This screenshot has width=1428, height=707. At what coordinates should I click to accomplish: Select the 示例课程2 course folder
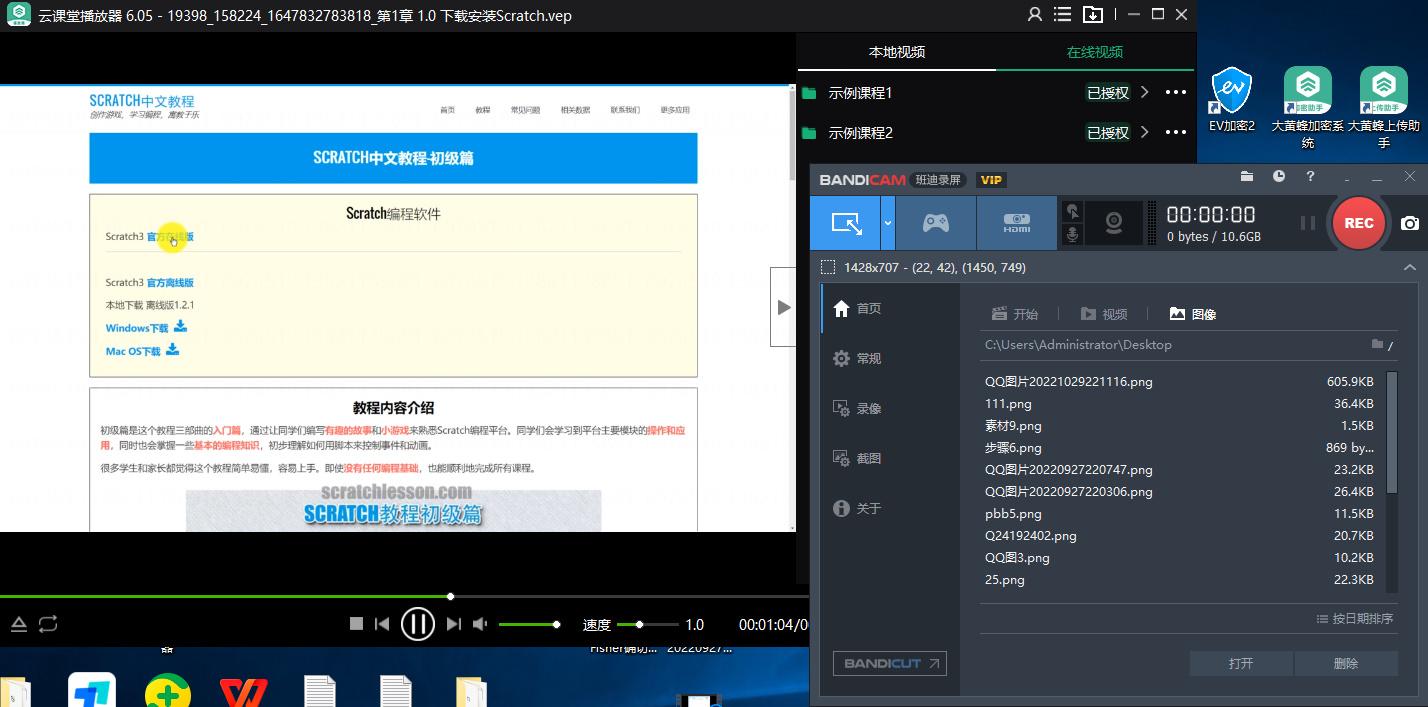point(861,132)
